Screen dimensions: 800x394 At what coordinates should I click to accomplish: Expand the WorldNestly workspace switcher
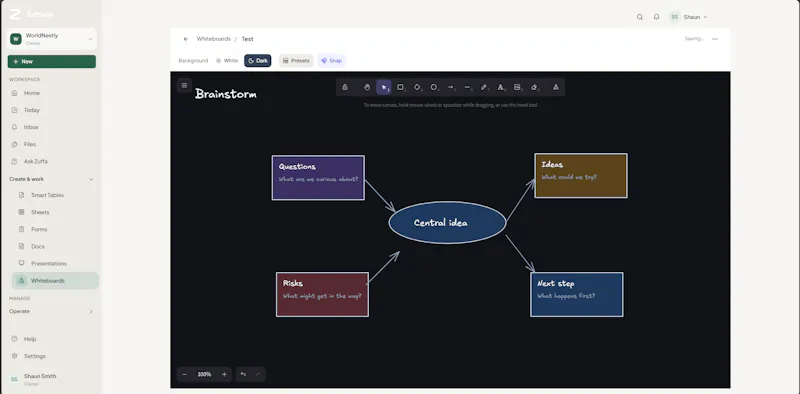(x=52, y=39)
